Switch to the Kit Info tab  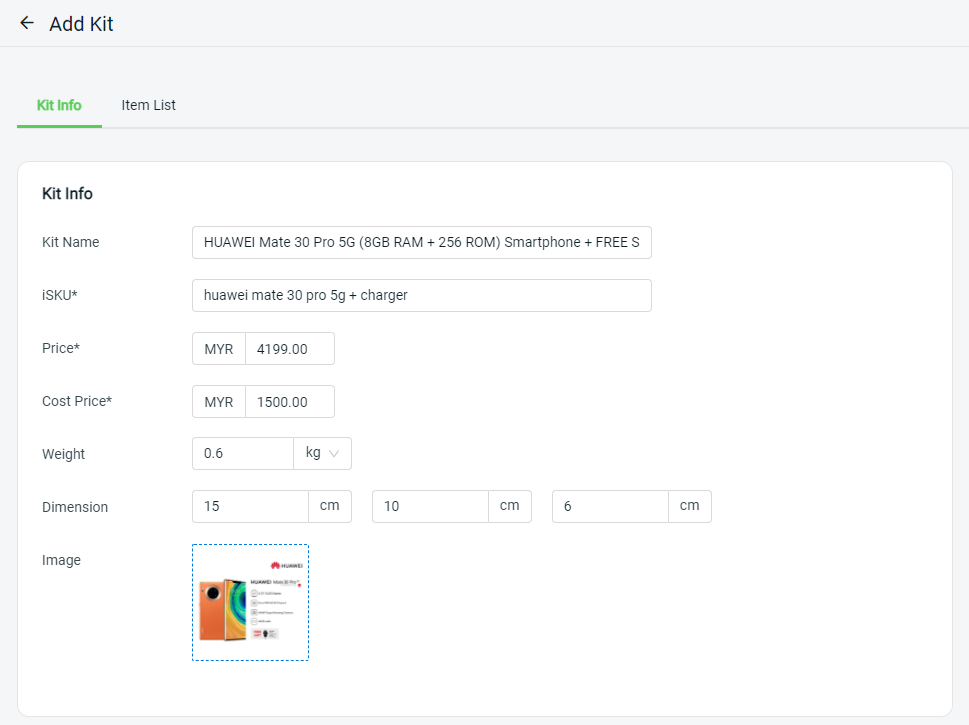pyautogui.click(x=59, y=105)
